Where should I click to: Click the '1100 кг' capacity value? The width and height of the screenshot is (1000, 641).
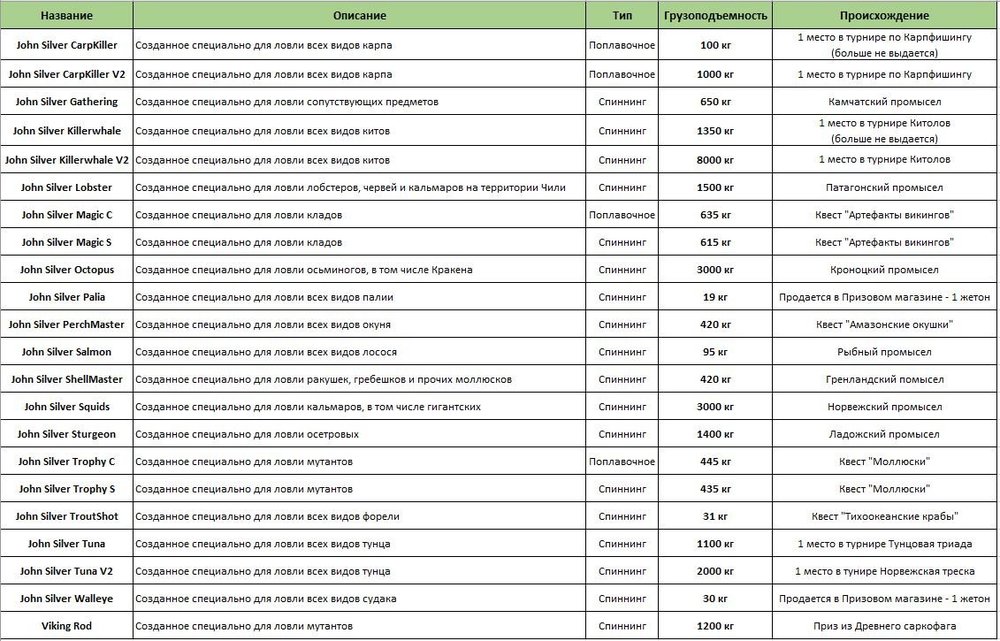715,544
